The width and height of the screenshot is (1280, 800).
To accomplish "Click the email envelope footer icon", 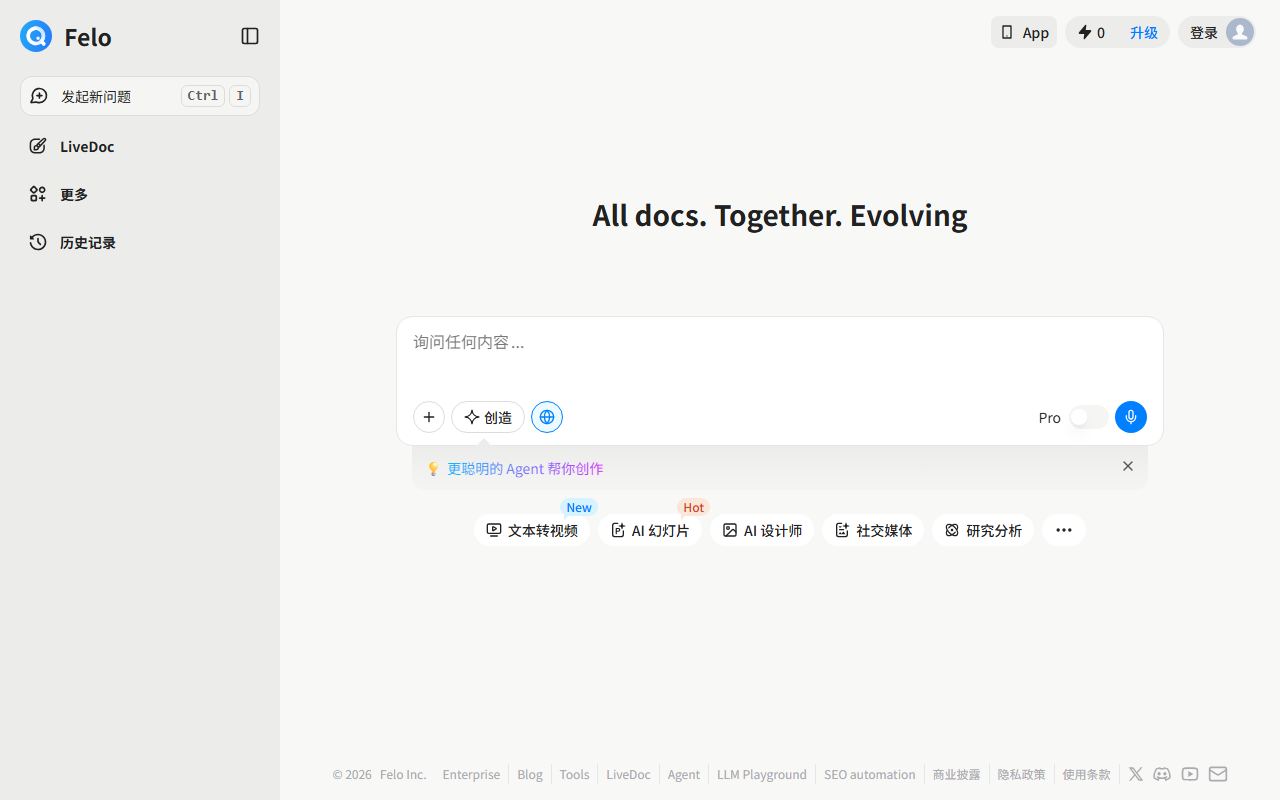I will pos(1218,774).
